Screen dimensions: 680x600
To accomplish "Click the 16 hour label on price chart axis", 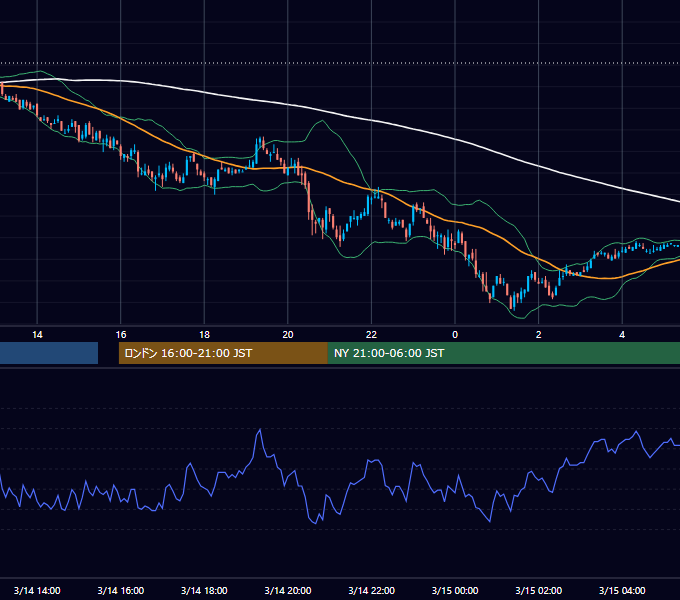I will (121, 335).
